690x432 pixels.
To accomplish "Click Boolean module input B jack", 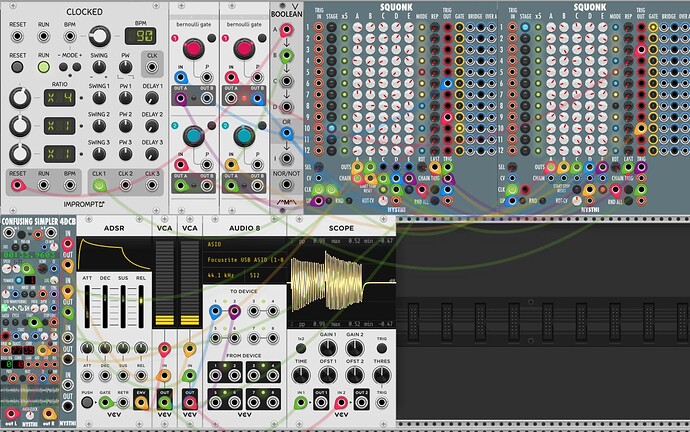I will click(286, 56).
